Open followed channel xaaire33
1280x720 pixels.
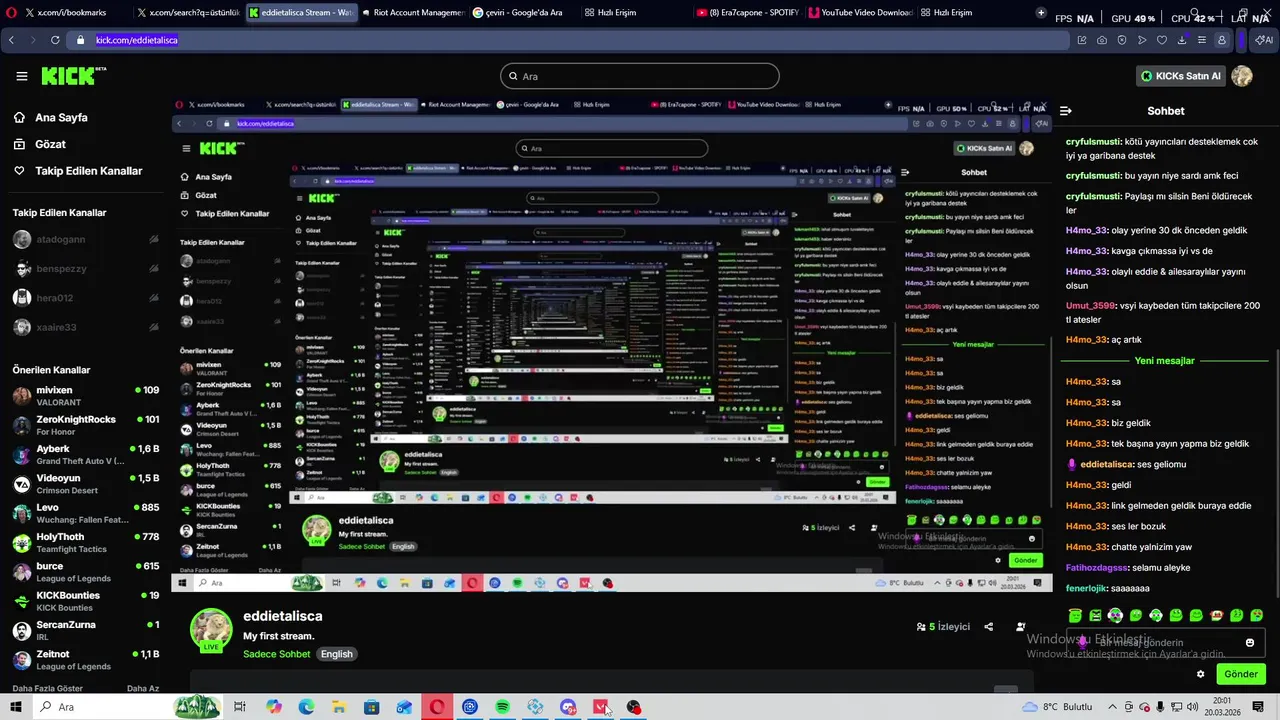point(85,327)
